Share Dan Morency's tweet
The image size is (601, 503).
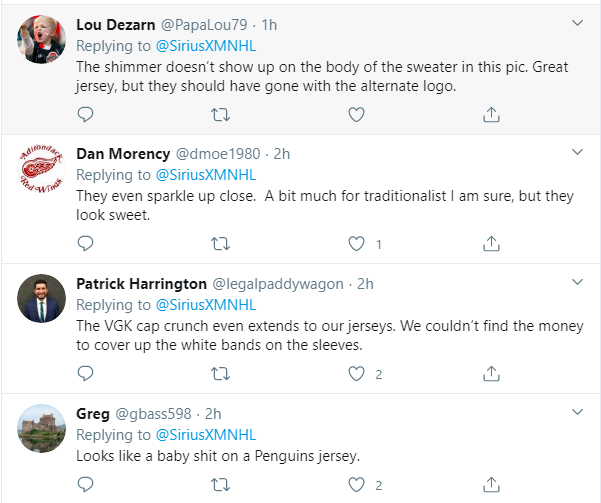click(491, 243)
